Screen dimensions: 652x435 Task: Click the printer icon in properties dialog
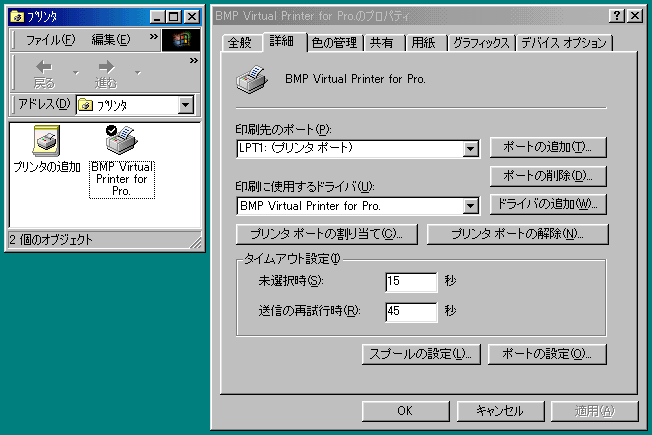(252, 79)
